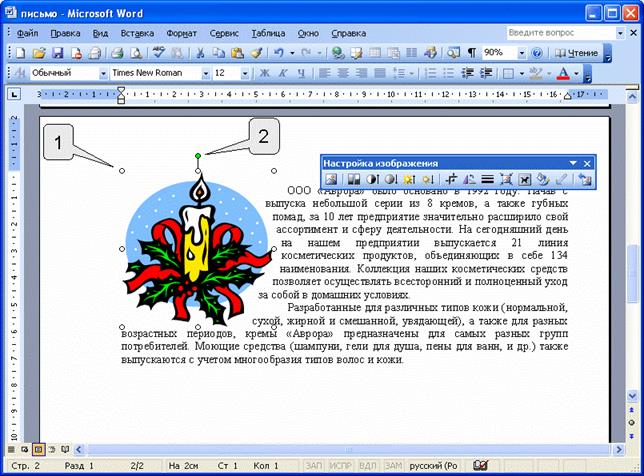644x476 pixels.
Task: Click the green rotation handle above the candle image
Action: 198,155
